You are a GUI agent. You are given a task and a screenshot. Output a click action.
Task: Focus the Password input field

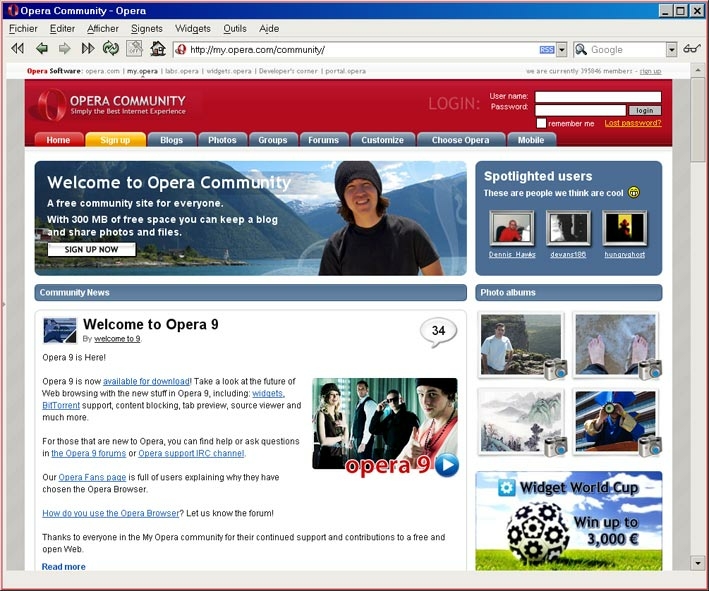click(580, 110)
